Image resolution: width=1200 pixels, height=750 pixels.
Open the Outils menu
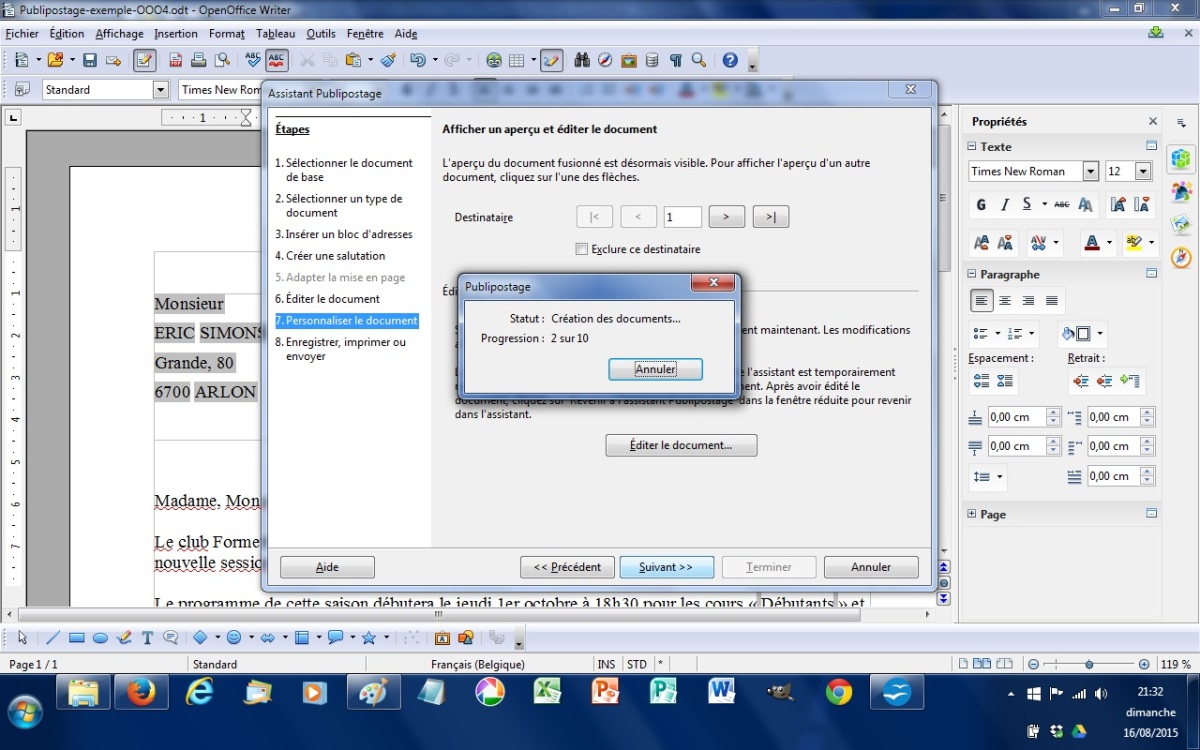click(321, 34)
